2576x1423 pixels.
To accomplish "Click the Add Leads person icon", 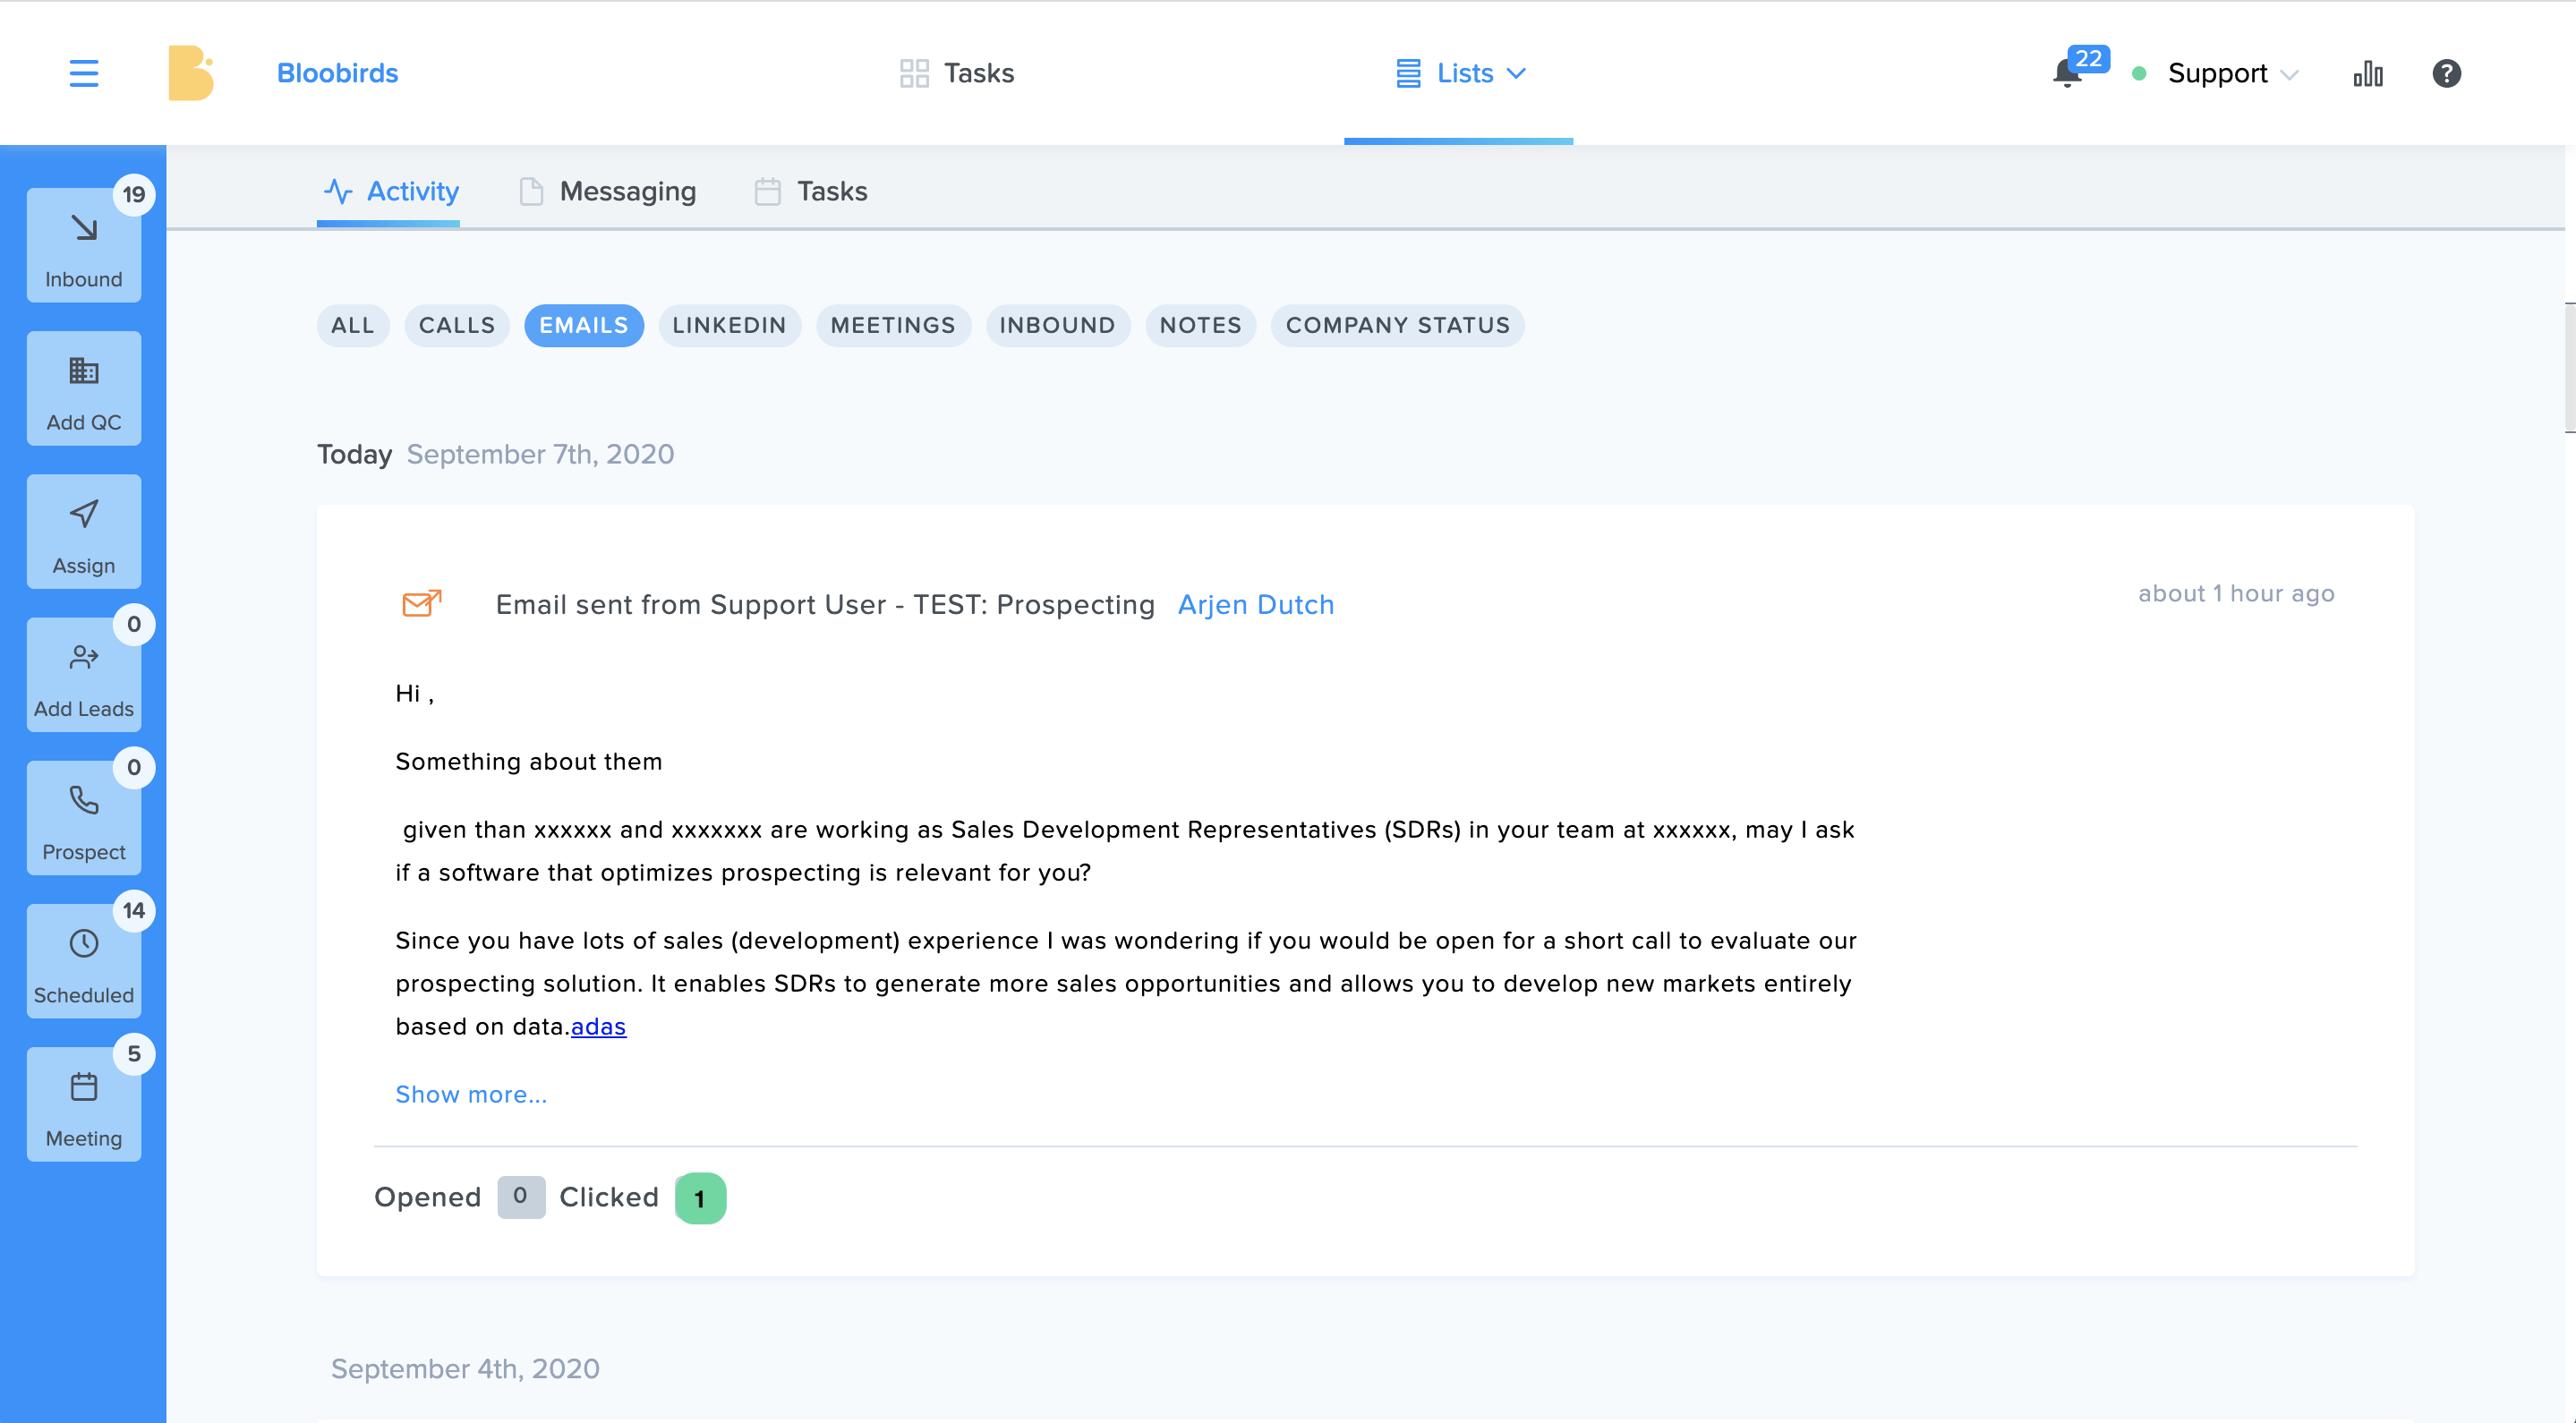I will point(84,657).
